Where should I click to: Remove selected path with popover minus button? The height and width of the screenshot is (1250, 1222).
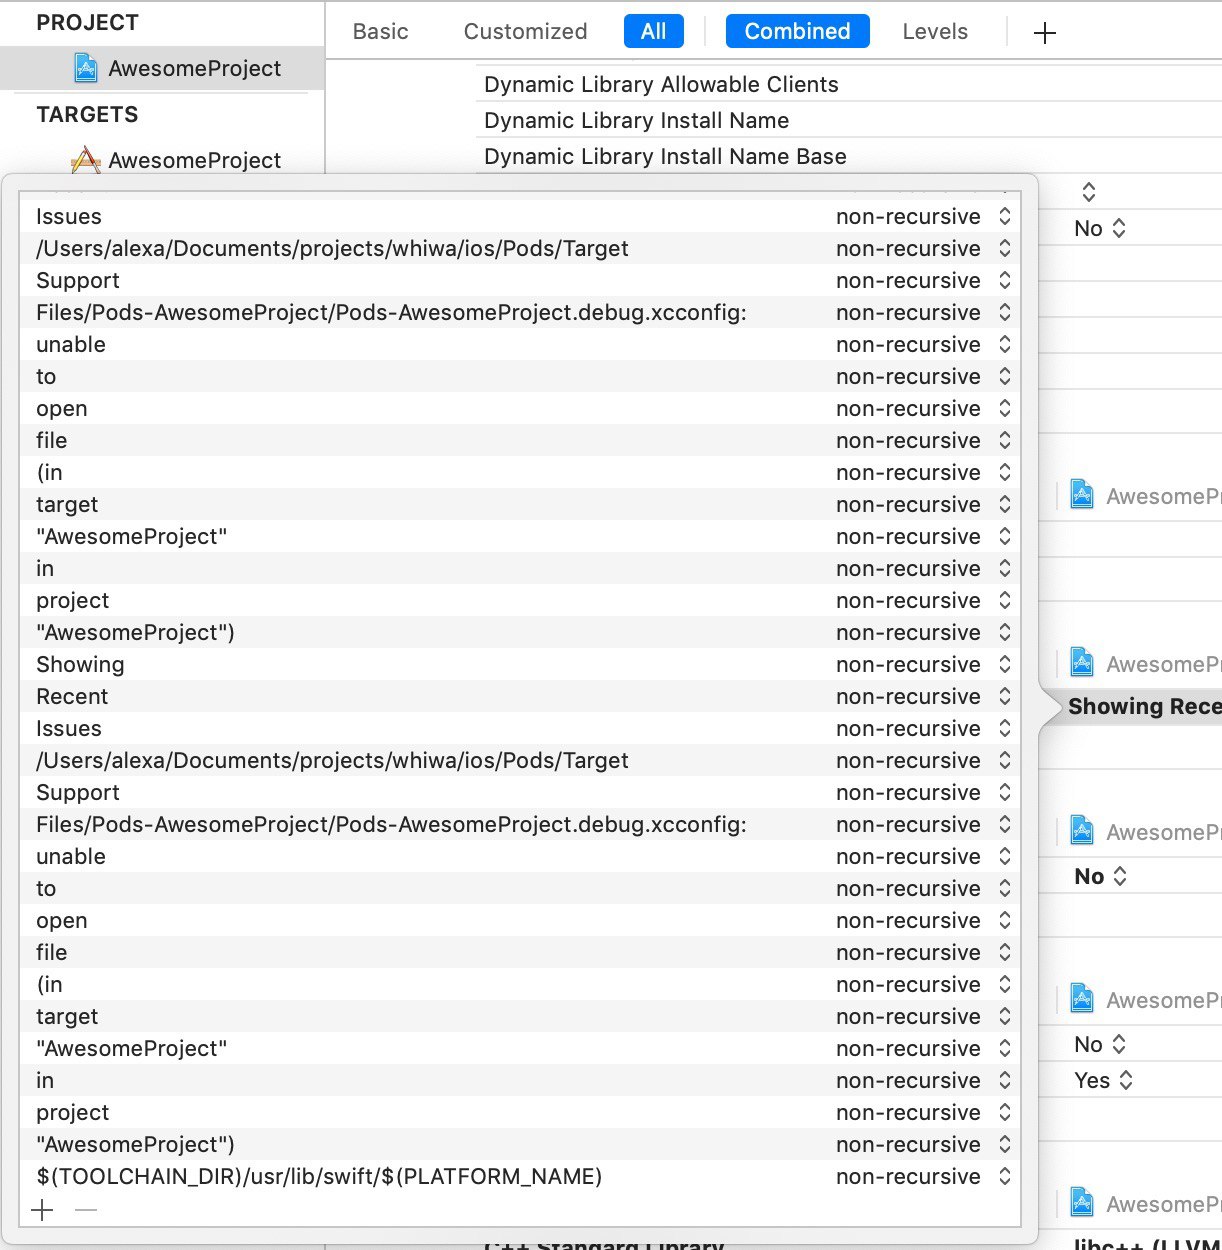[86, 1210]
